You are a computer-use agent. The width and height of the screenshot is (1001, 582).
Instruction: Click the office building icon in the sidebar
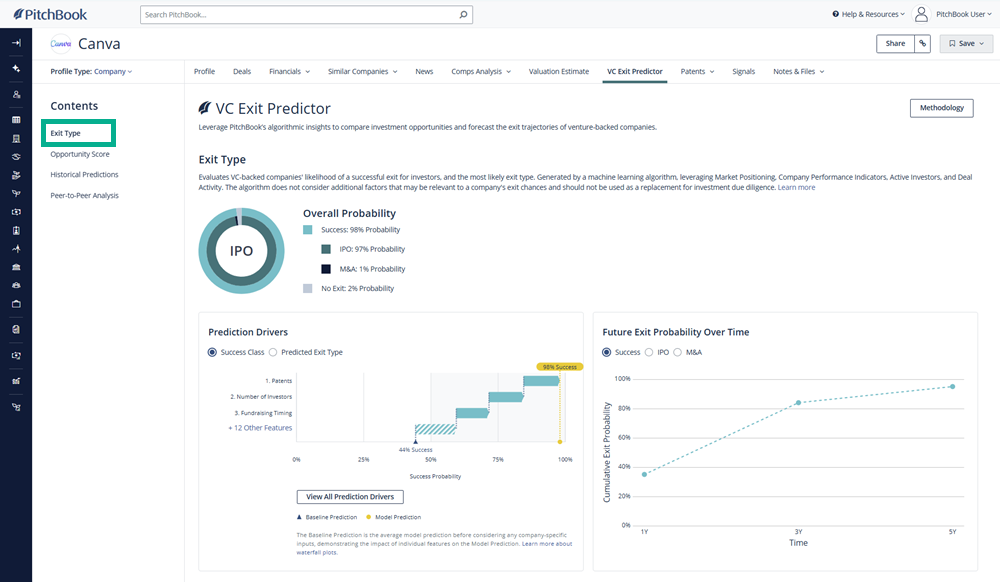pos(16,138)
